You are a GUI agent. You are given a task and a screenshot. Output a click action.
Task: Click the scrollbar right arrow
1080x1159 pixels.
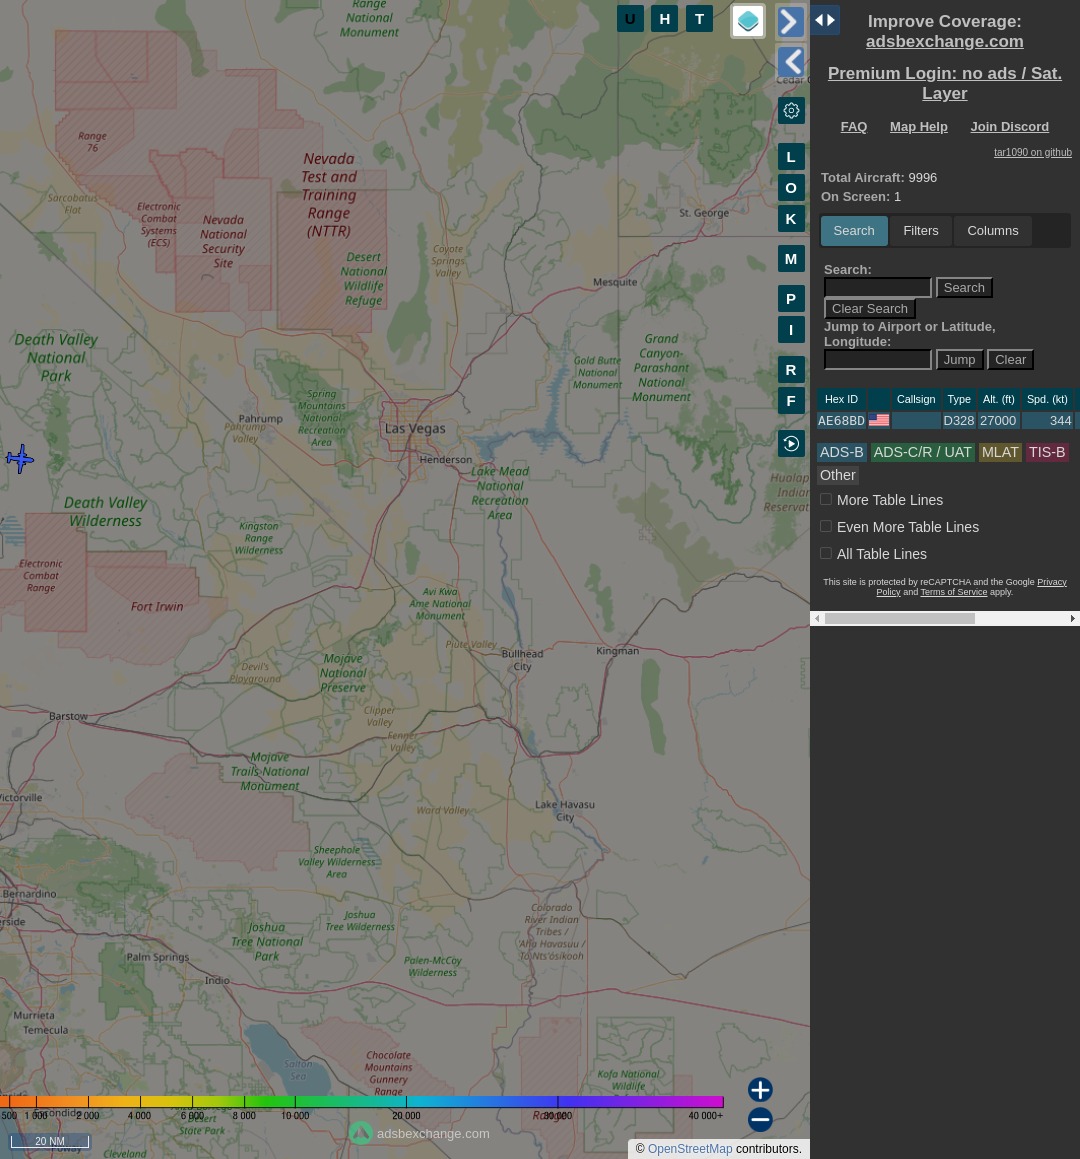click(x=1073, y=619)
